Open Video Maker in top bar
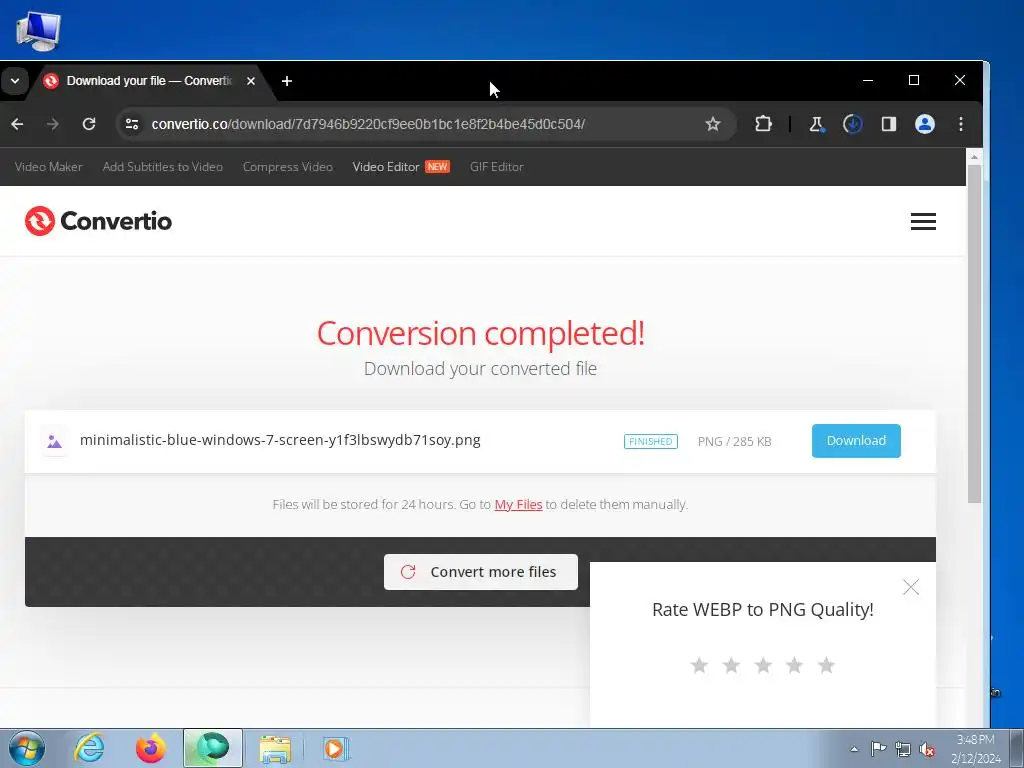 (x=49, y=167)
